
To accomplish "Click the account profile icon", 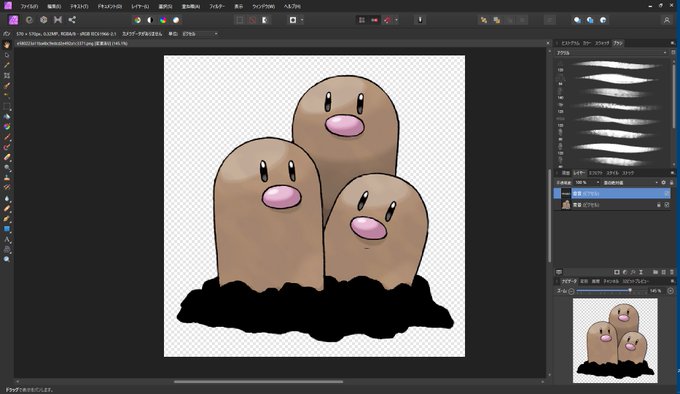I will pyautogui.click(x=667, y=20).
